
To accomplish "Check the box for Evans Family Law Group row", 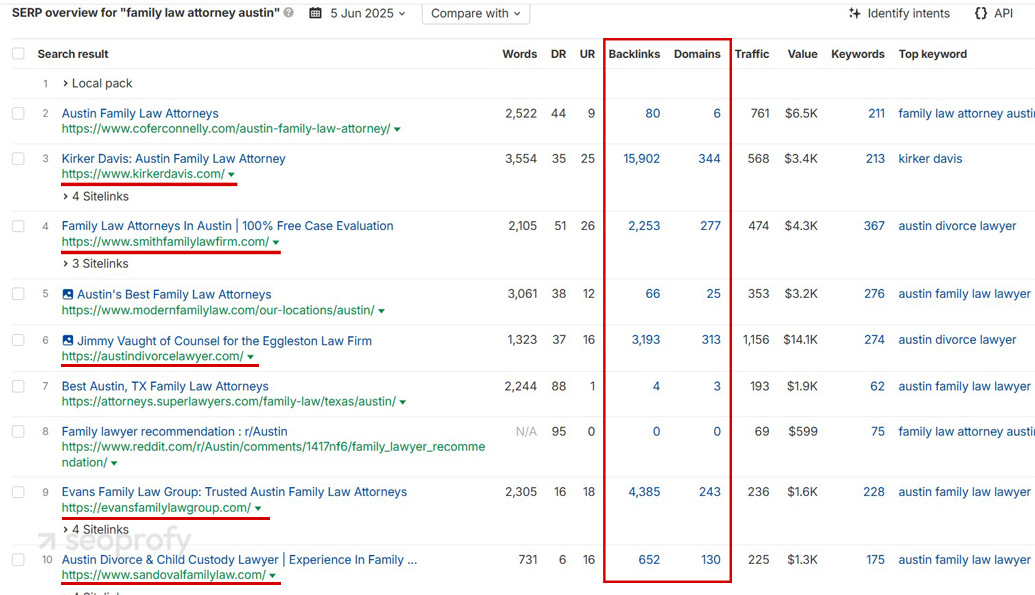I will click(x=18, y=492).
